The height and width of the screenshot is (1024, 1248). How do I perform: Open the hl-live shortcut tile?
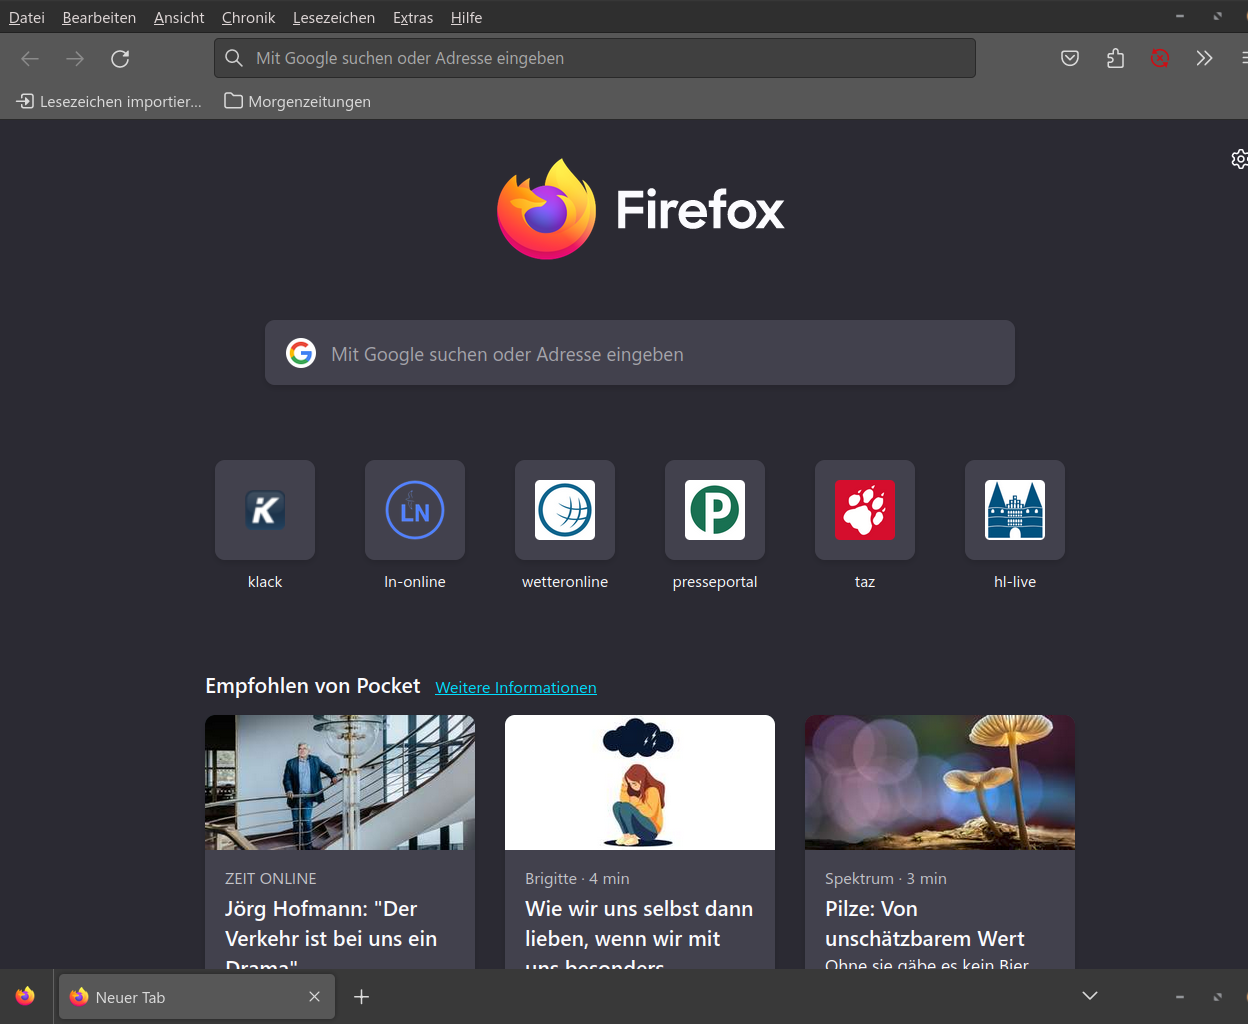[1015, 510]
